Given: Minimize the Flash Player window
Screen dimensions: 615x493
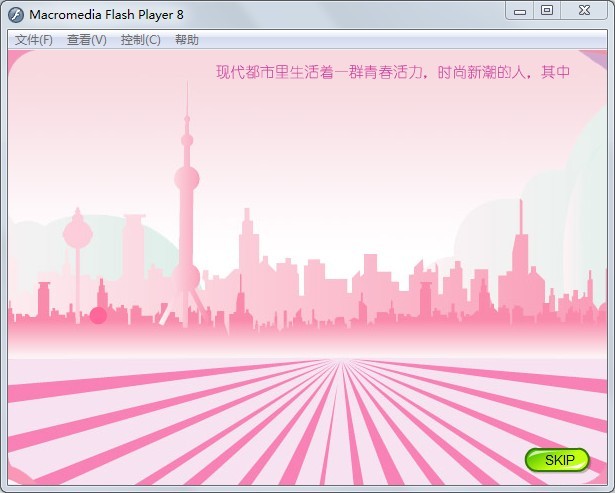Looking at the screenshot, I should click(520, 11).
